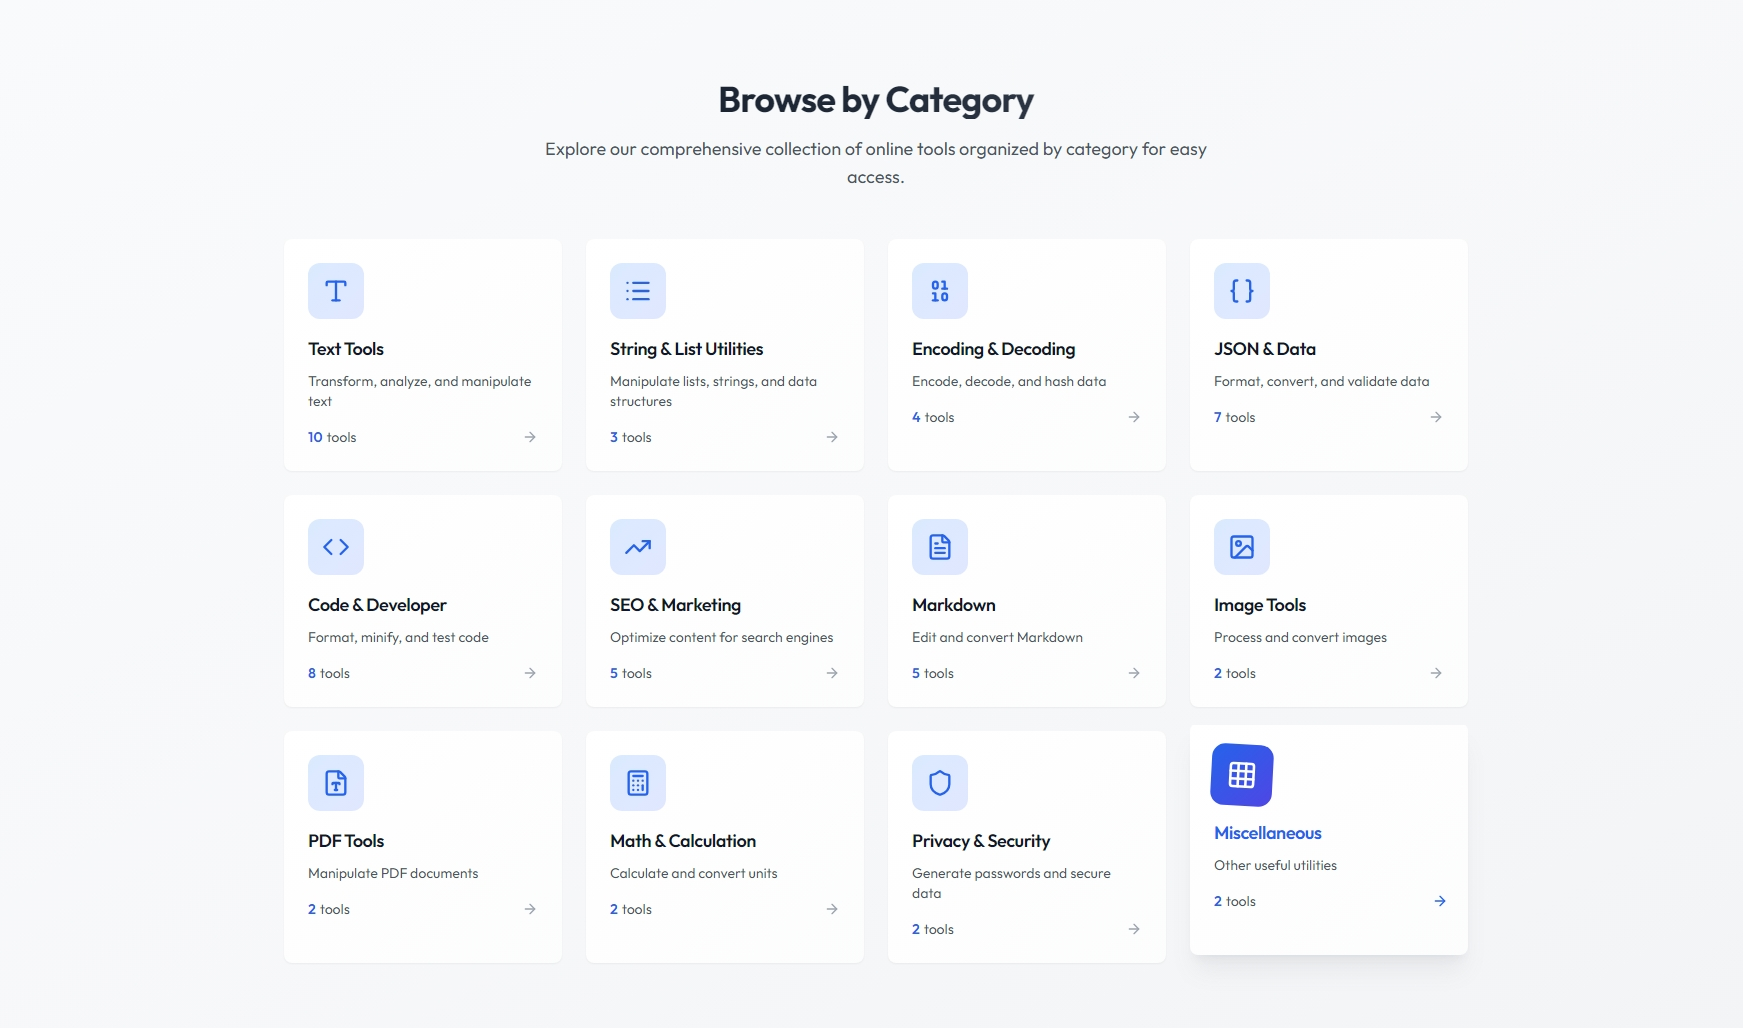Click the Math & Calculation calculator icon
1743x1028 pixels.
(637, 783)
